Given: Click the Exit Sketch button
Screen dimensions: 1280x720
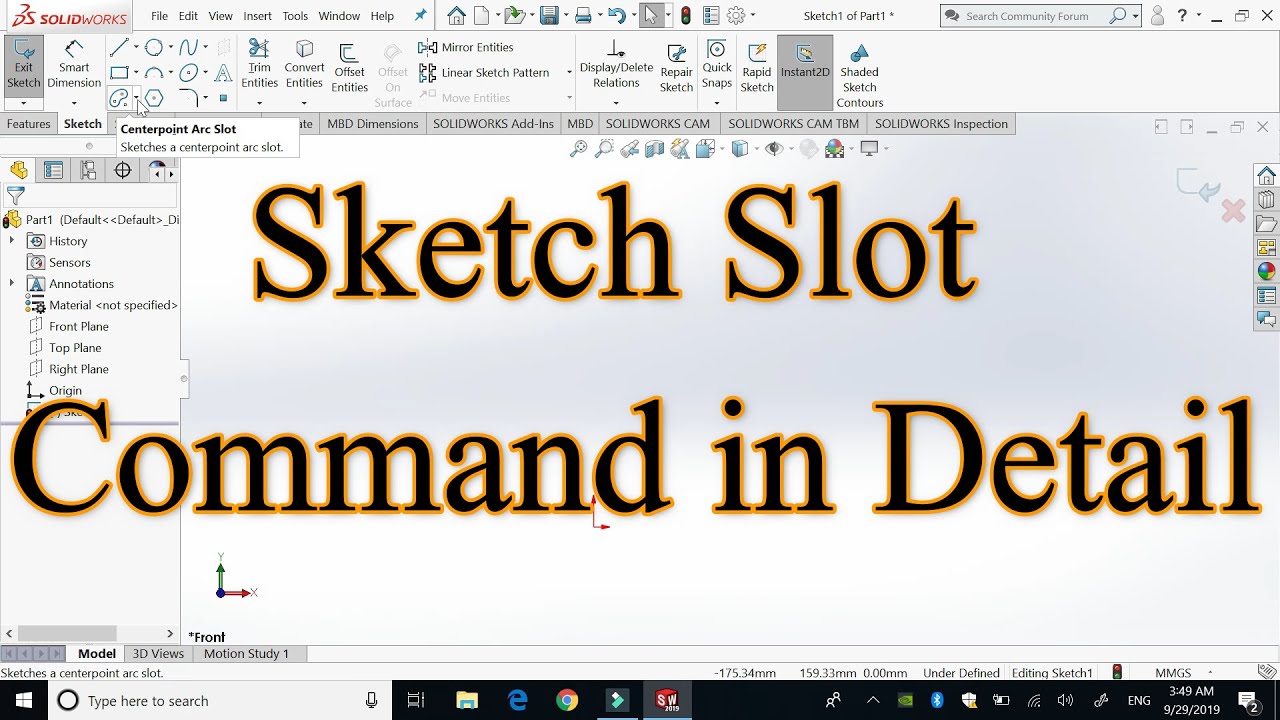Looking at the screenshot, I should point(23,65).
